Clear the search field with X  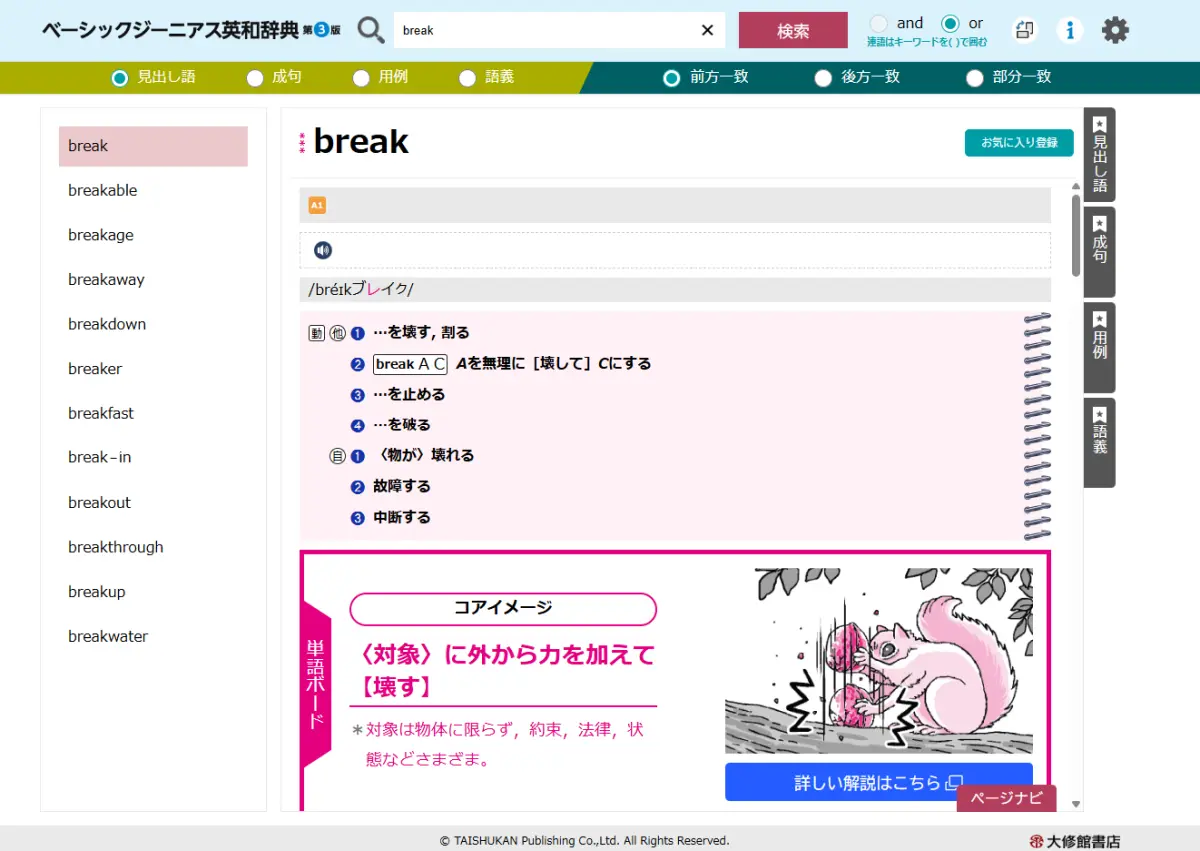(708, 30)
